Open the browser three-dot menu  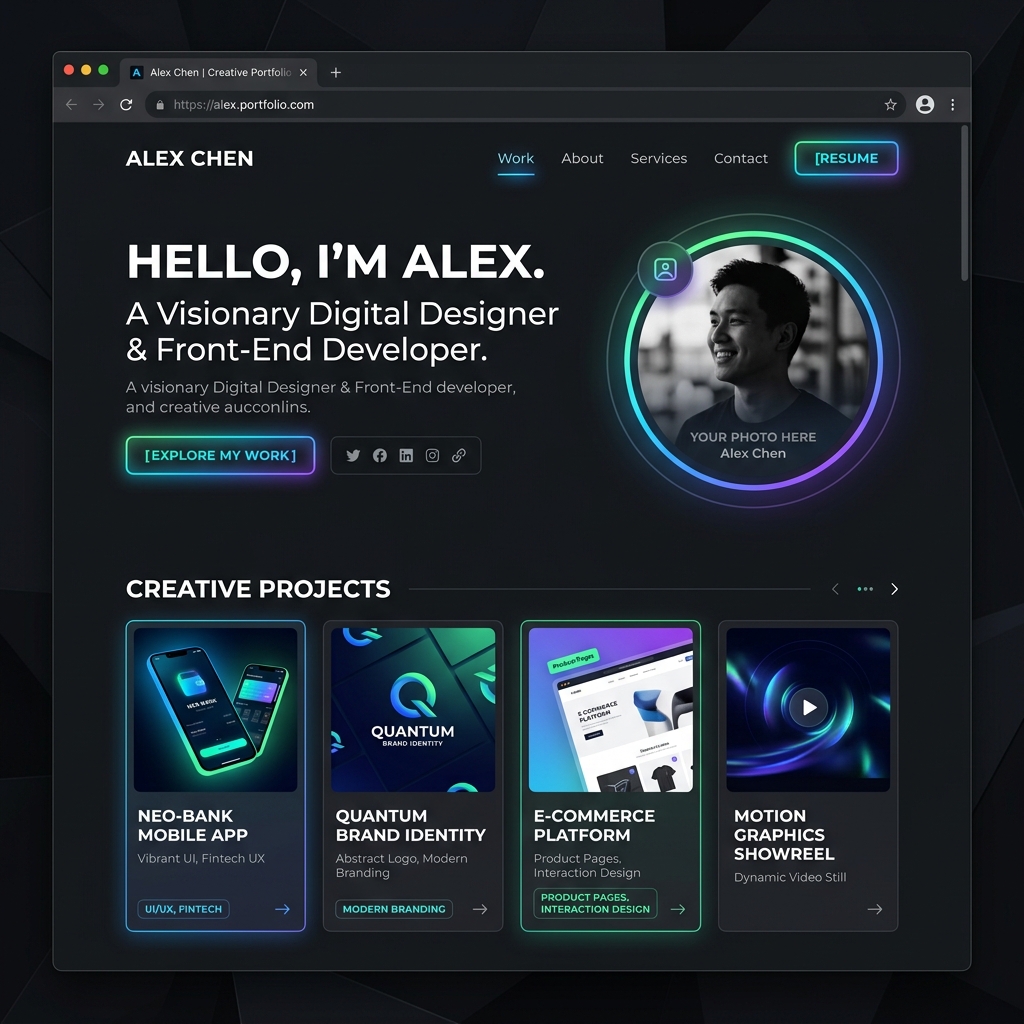[953, 104]
